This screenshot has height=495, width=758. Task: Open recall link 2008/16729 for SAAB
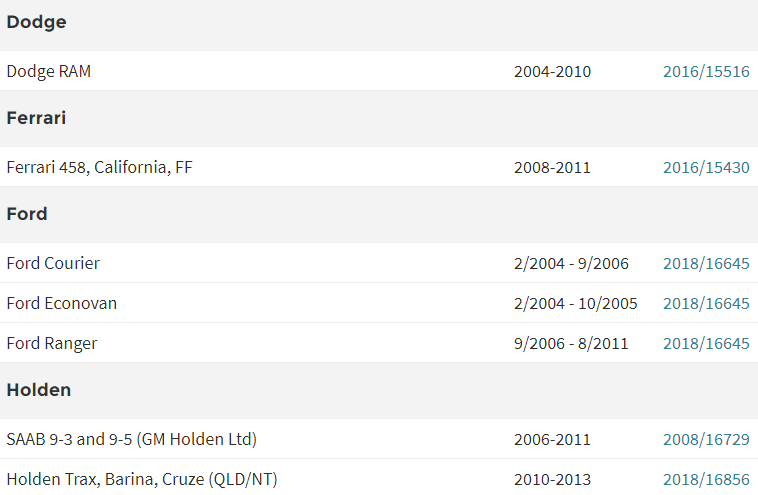point(706,439)
